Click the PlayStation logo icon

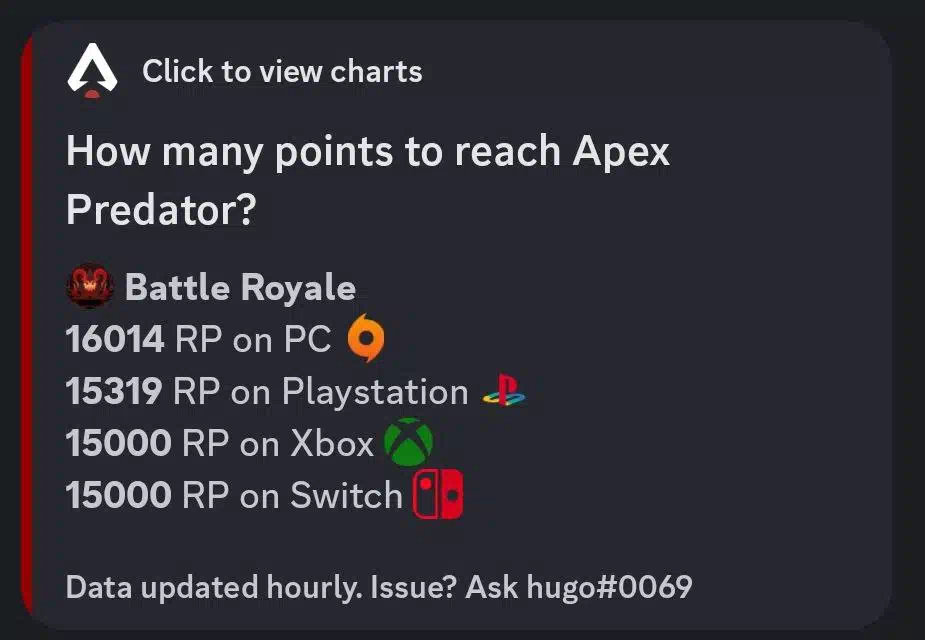pyautogui.click(x=504, y=390)
